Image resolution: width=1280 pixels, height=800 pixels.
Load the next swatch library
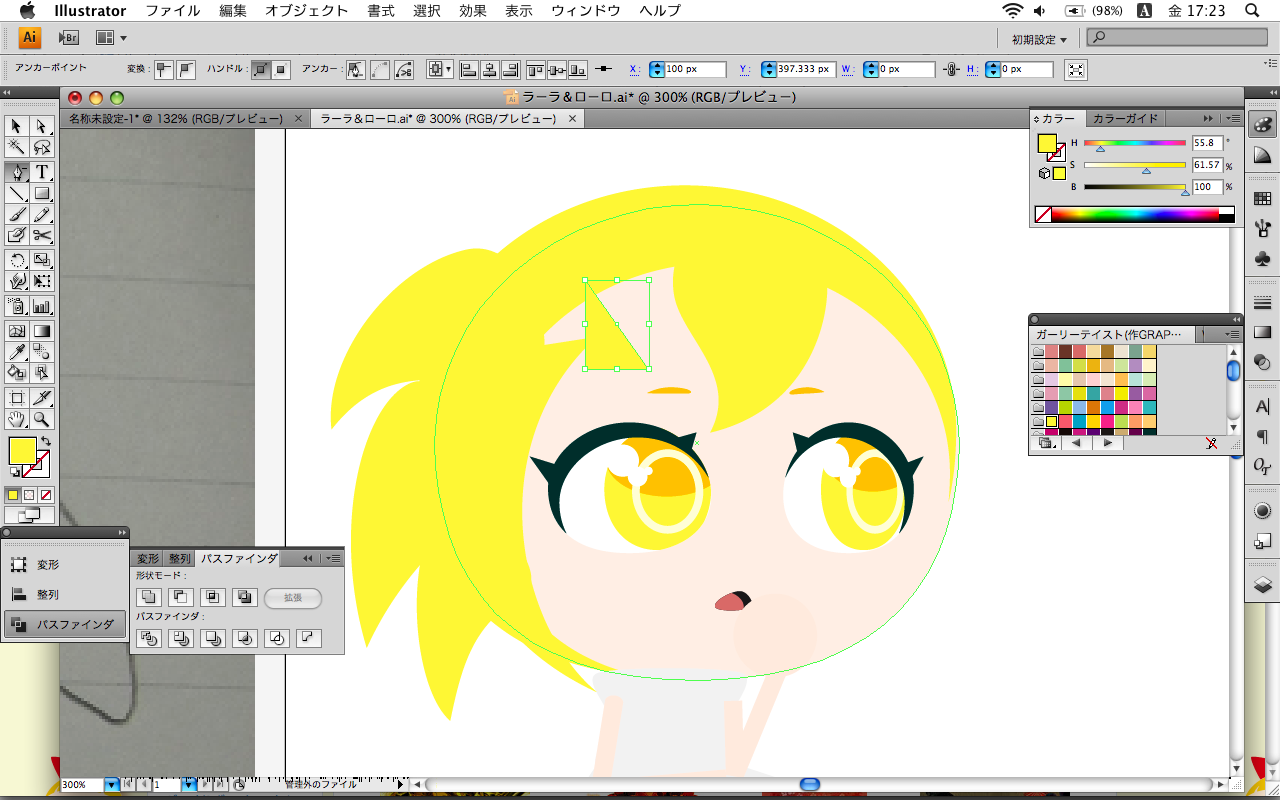tap(1108, 443)
